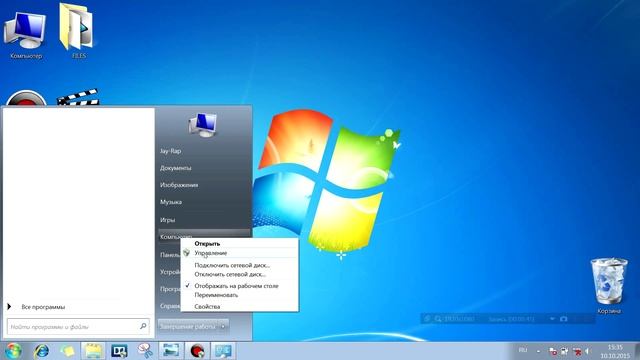Click the volume speaker tray icon
Viewport: 640px width, 360px height.
[588, 351]
